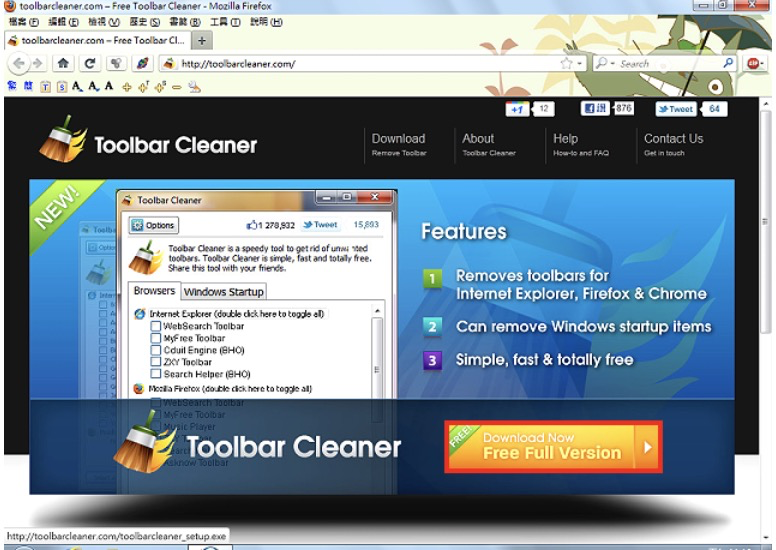The width and height of the screenshot is (776, 550).
Task: Tick the Cduit Engine (BHO) checkbox
Action: click(155, 350)
